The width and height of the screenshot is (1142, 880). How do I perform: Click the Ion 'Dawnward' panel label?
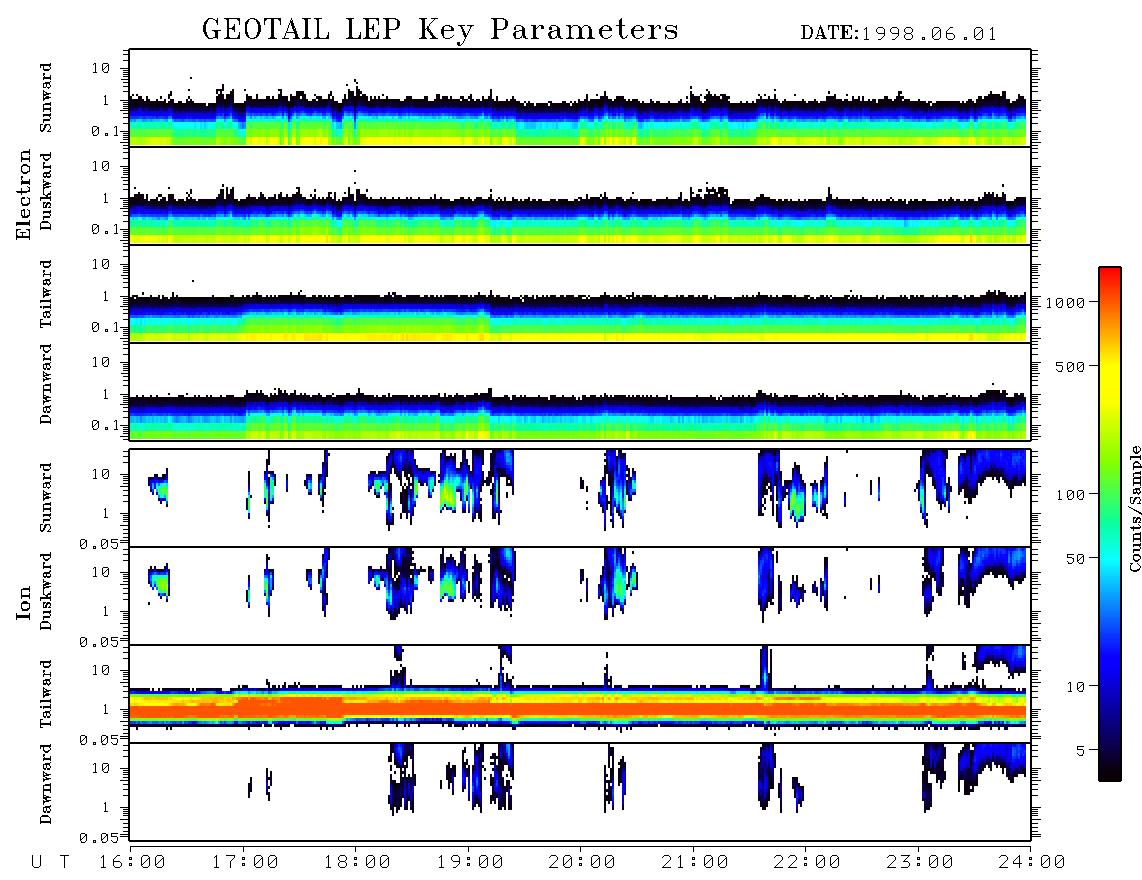click(x=45, y=784)
